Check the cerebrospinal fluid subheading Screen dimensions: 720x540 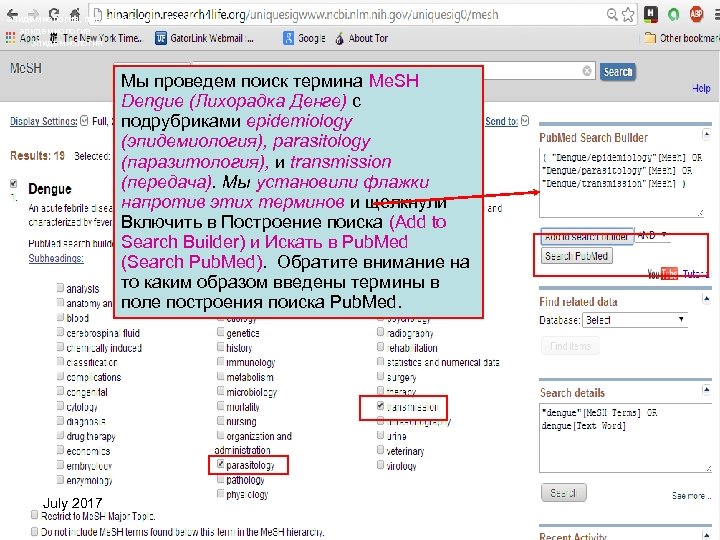coord(60,332)
